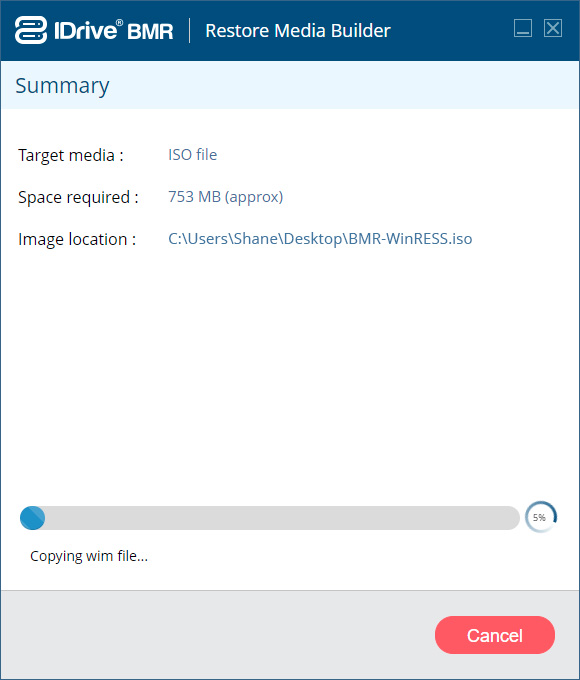Click the gray footer bar beside Cancel
Image resolution: width=580 pixels, height=680 pixels.
(217, 635)
